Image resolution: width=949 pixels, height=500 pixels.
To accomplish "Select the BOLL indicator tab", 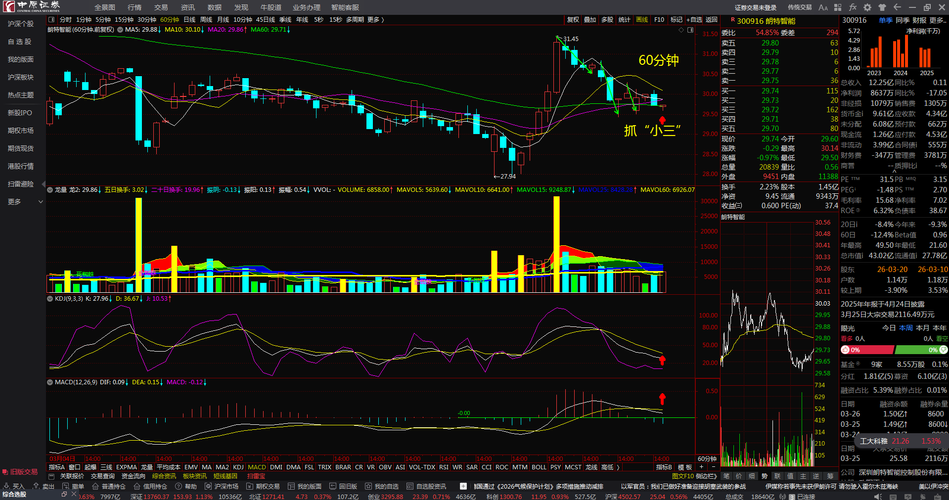I will tap(539, 467).
